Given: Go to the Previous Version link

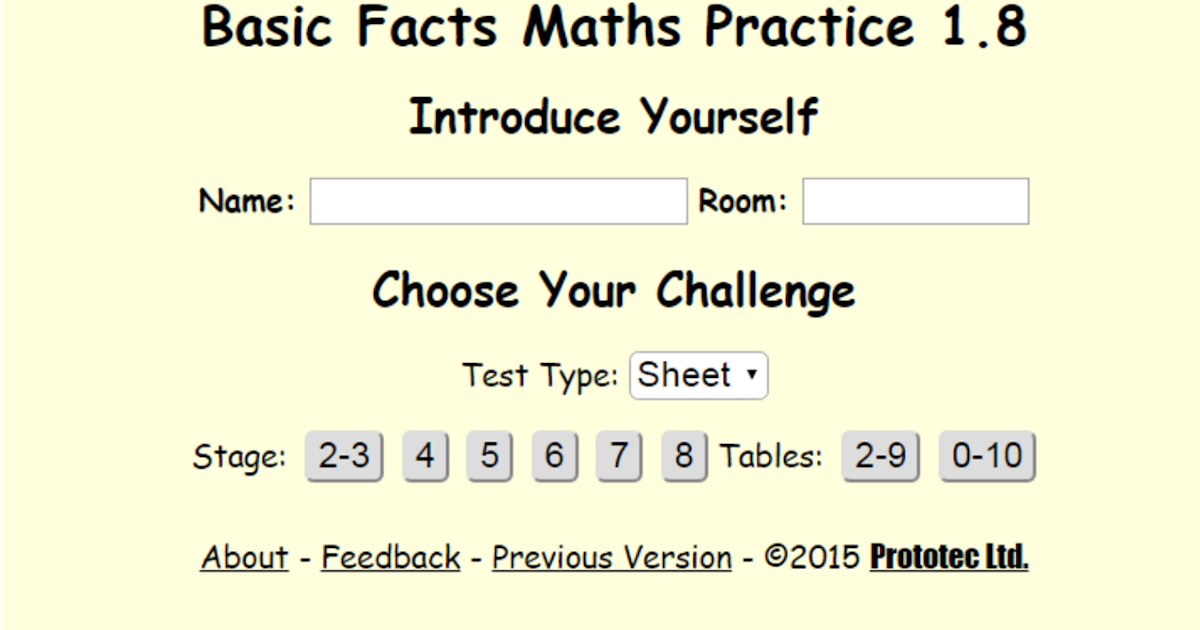Looking at the screenshot, I should coord(612,557).
